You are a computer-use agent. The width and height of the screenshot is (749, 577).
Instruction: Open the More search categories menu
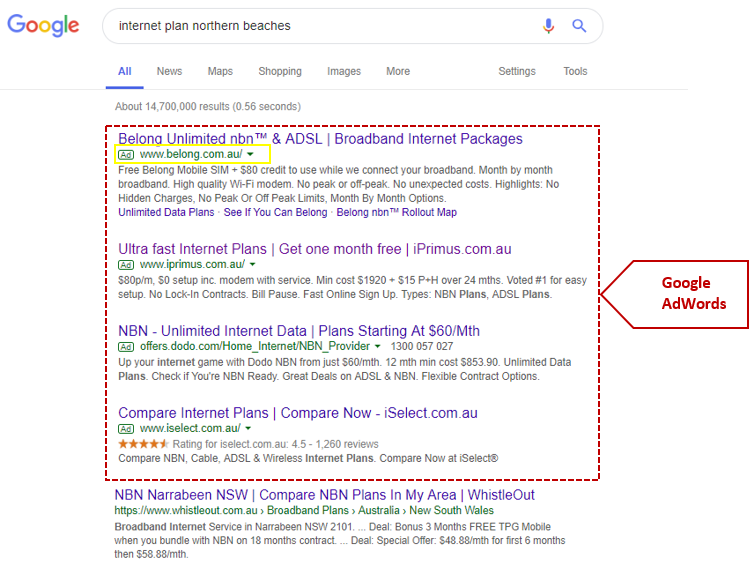[x=398, y=71]
